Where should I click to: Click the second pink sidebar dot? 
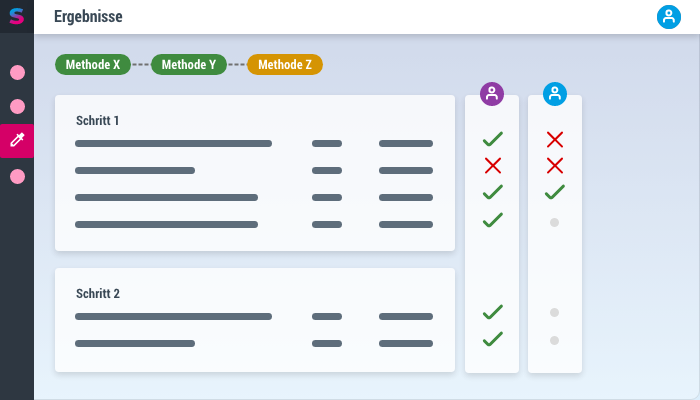(x=17, y=107)
